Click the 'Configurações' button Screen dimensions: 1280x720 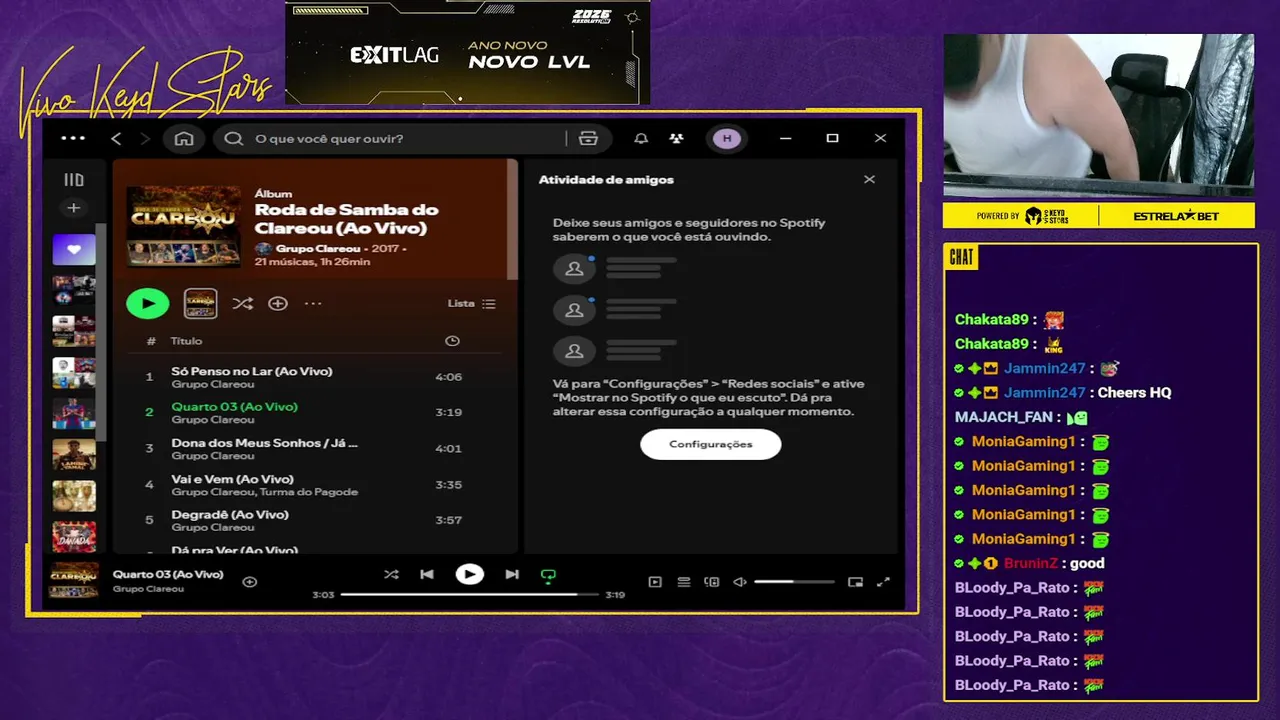(711, 444)
